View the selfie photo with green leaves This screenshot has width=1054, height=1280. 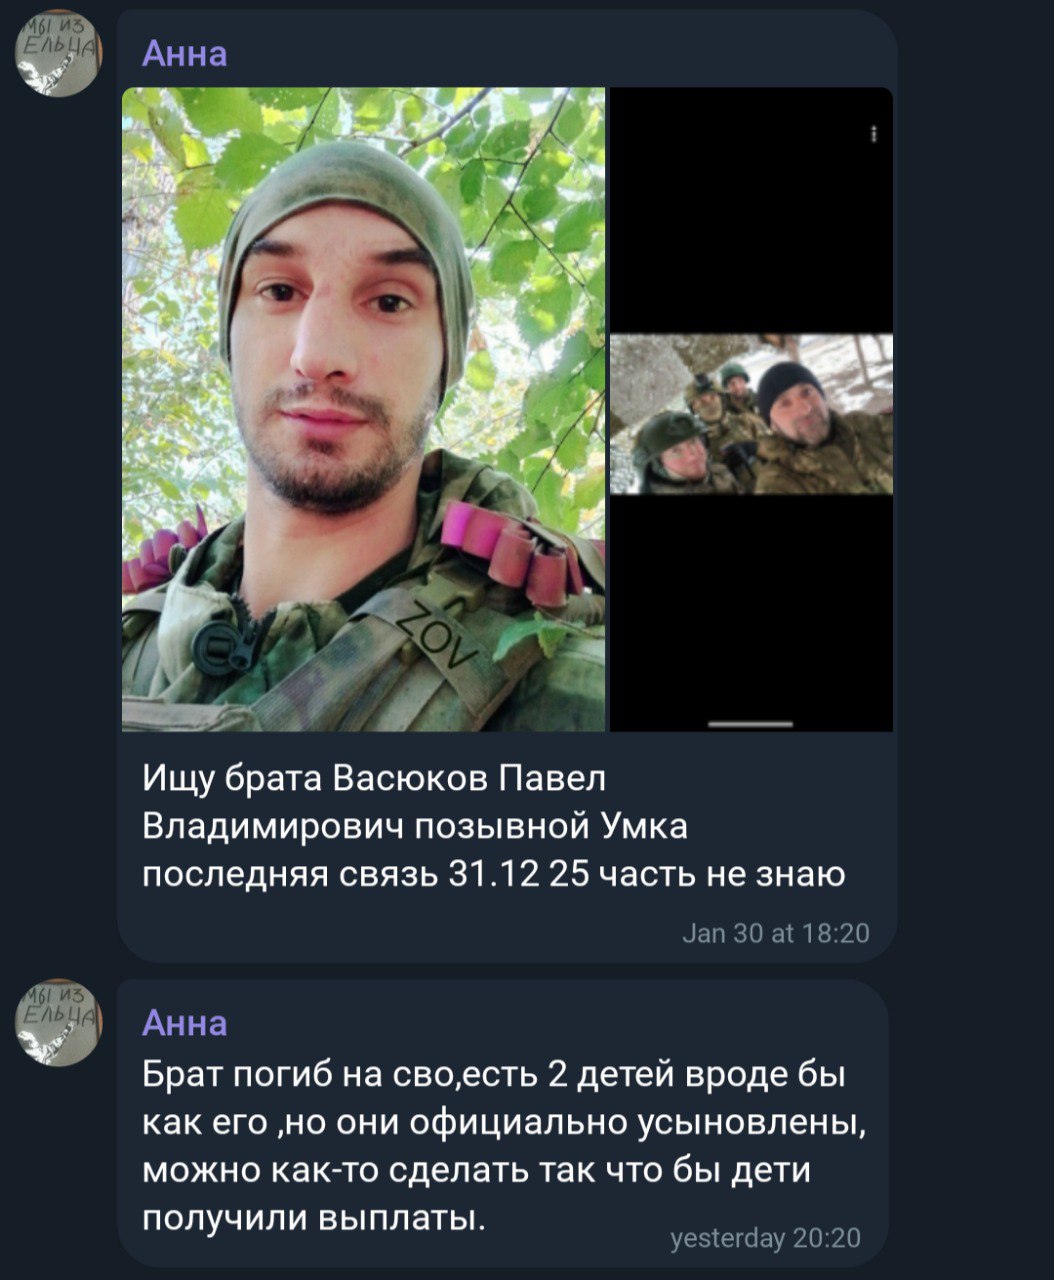click(363, 409)
